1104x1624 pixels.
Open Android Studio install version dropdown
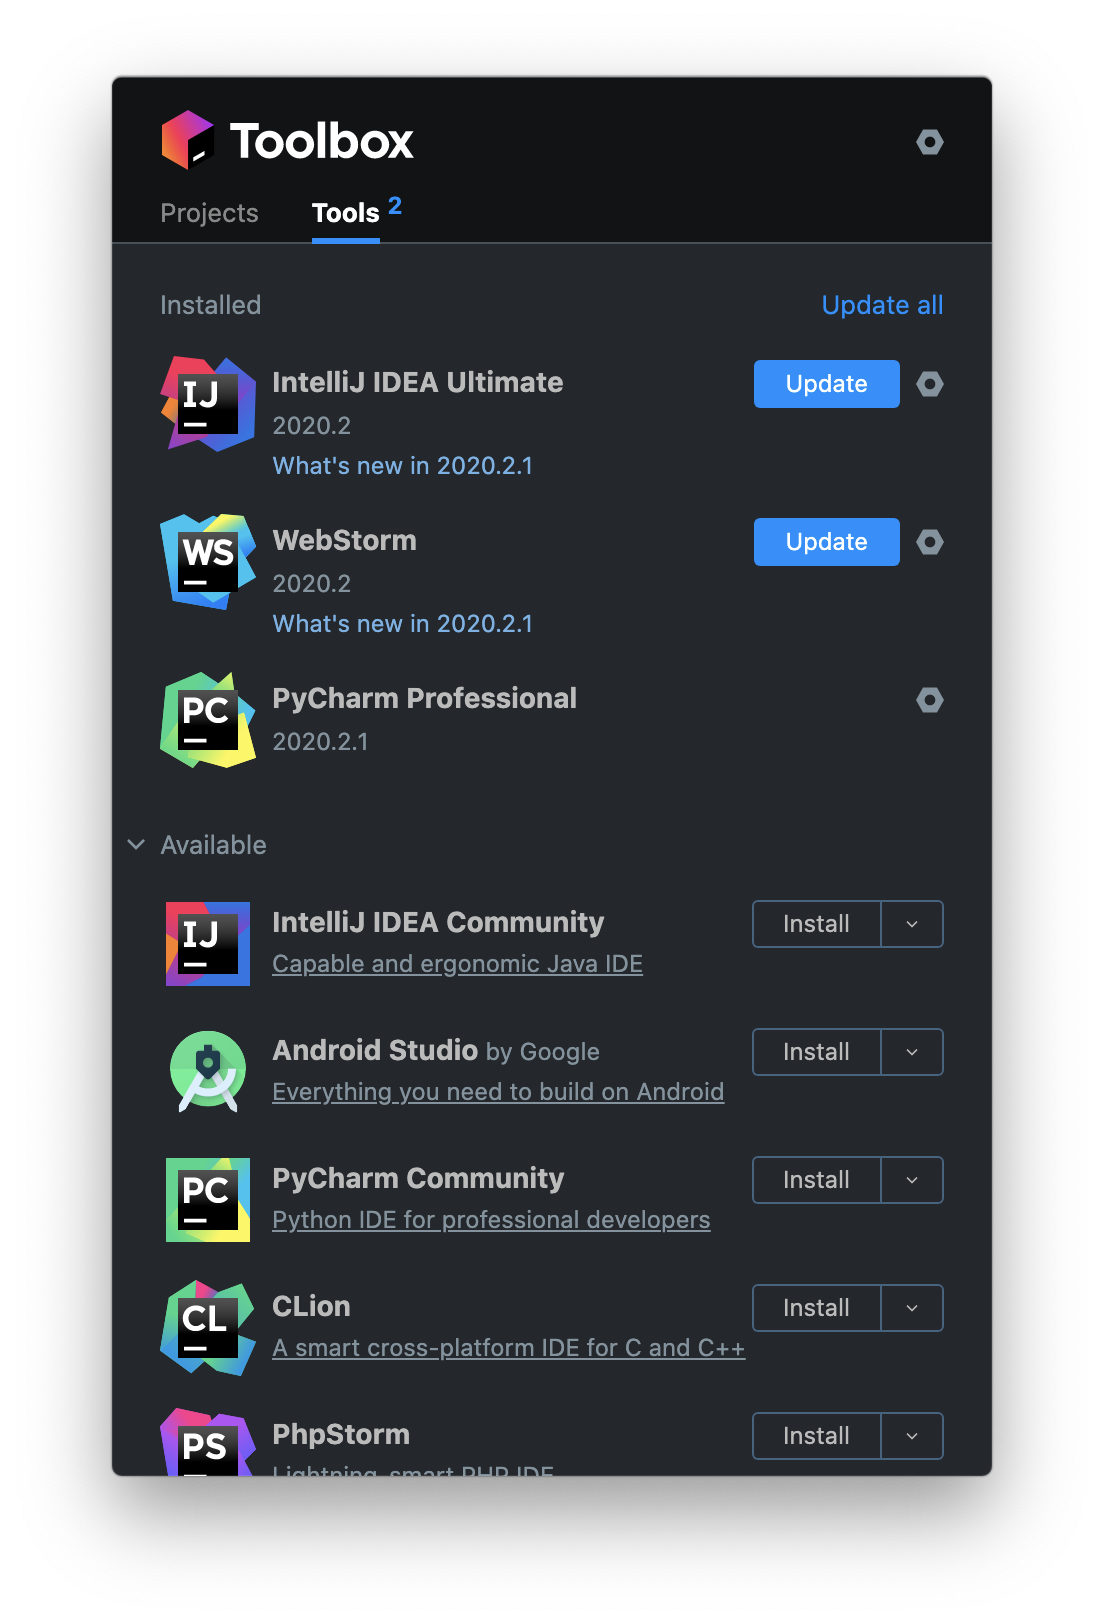tap(912, 1052)
